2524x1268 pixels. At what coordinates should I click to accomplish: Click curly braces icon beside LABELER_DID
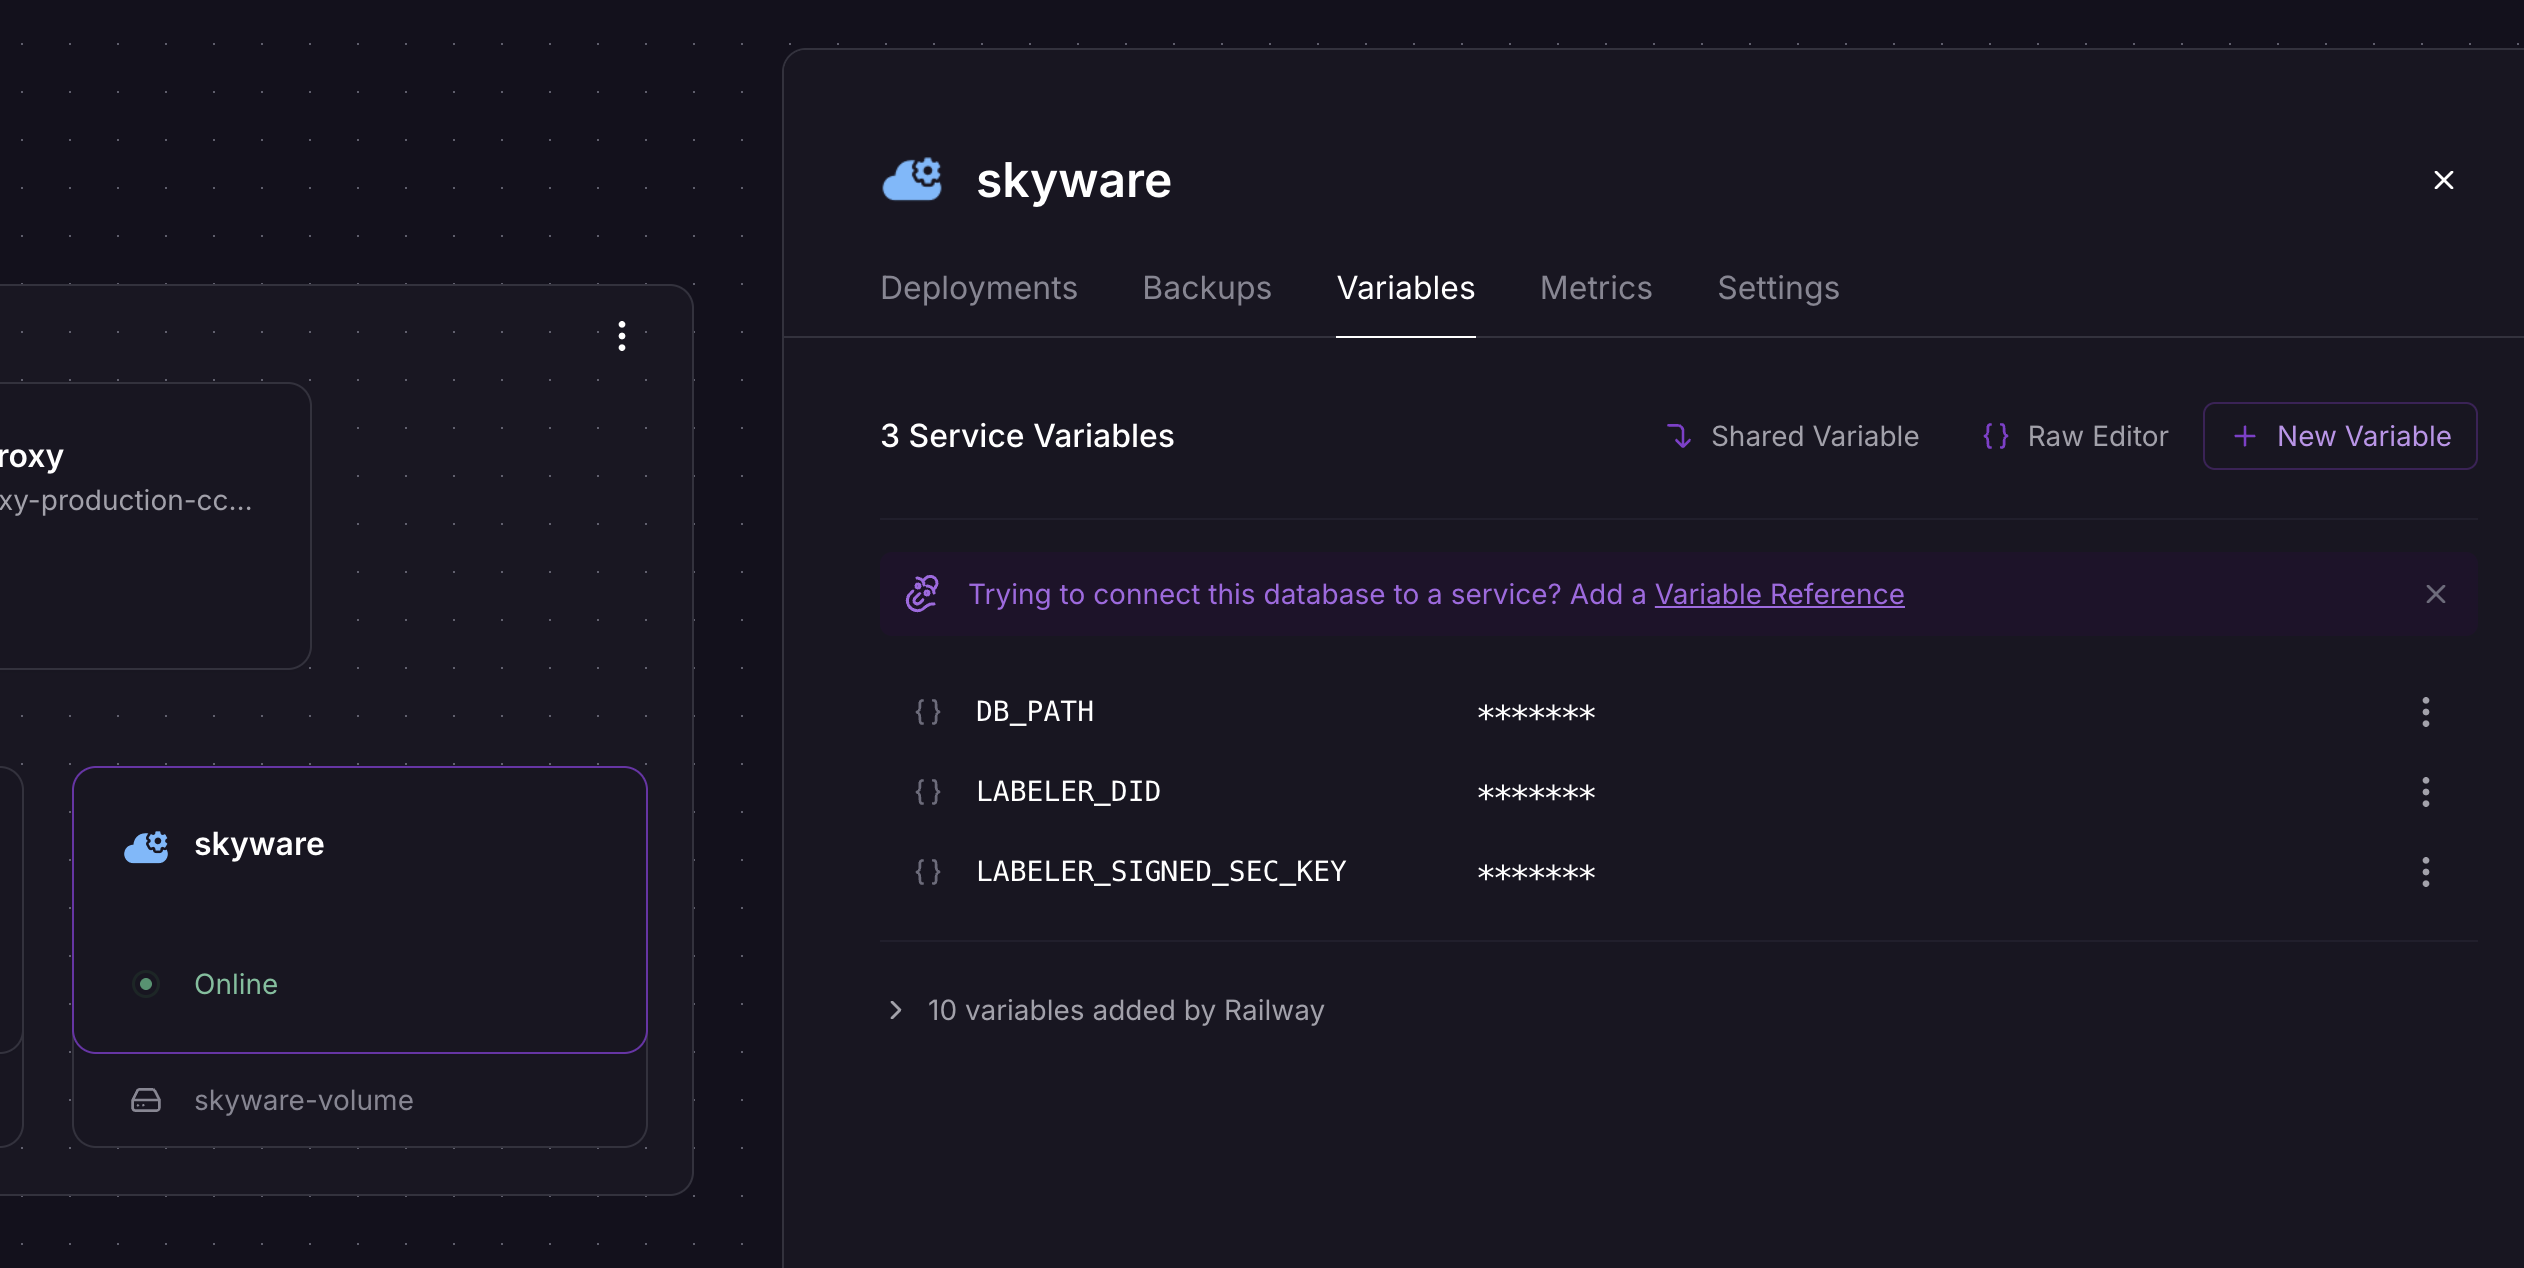click(928, 792)
